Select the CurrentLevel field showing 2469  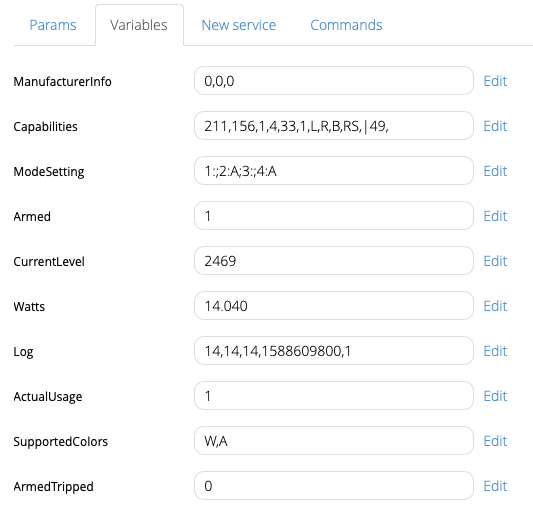(334, 261)
